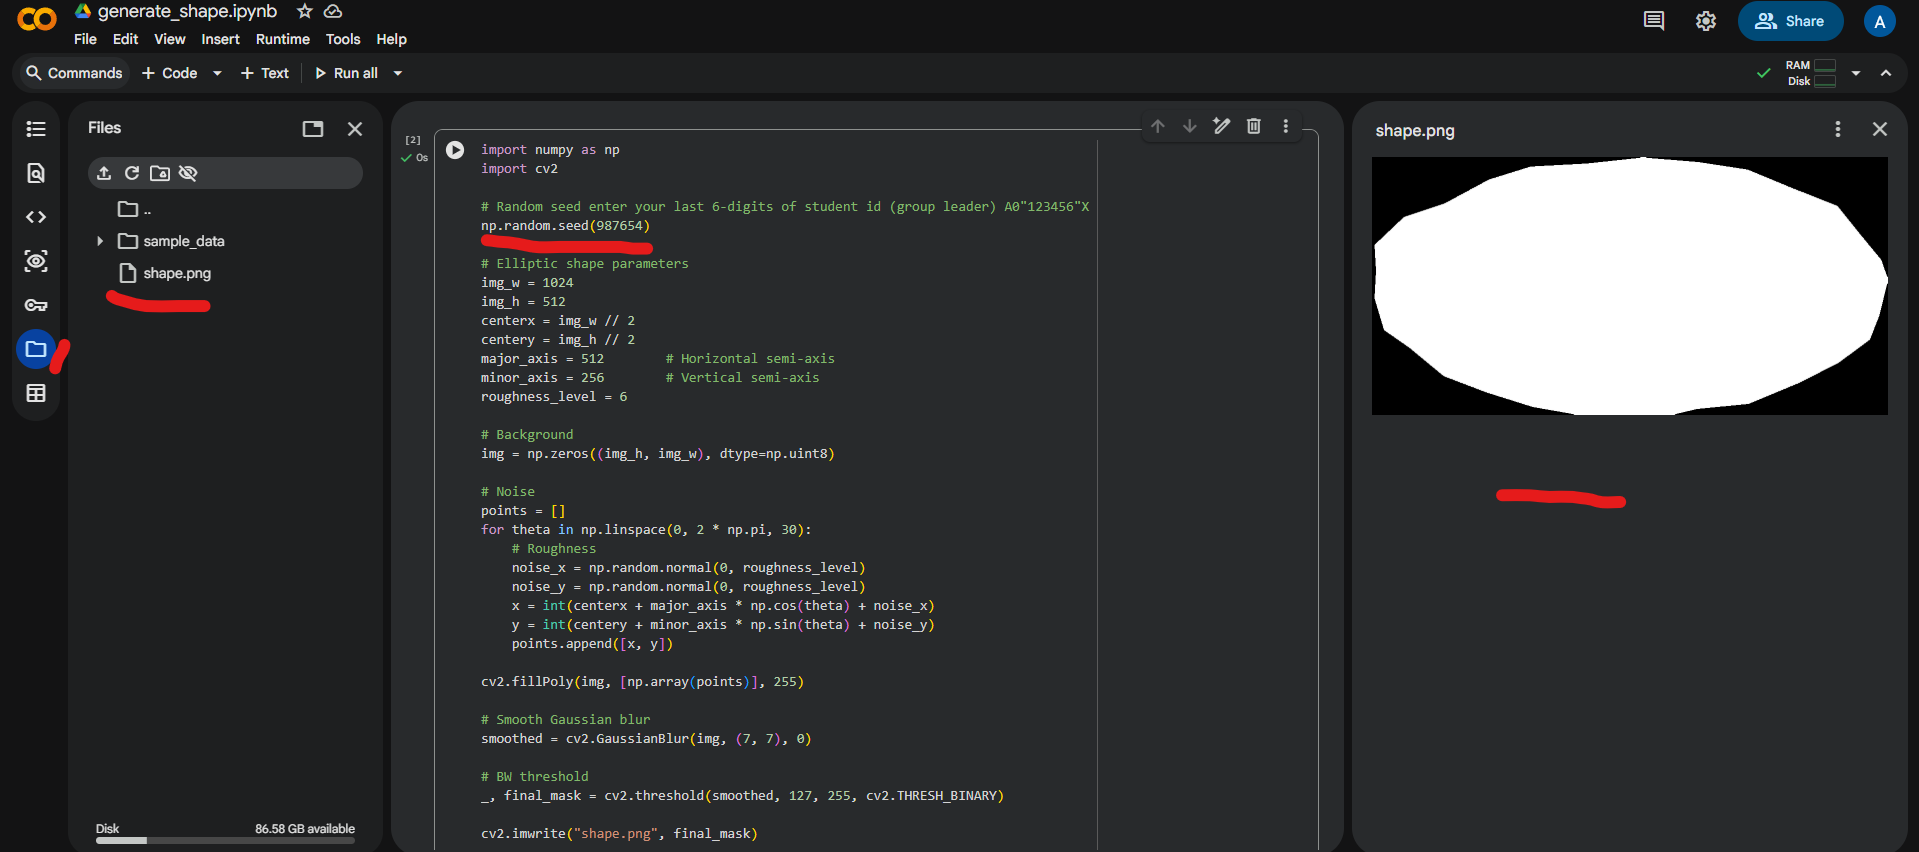Open the table of contents sidebar icon
The width and height of the screenshot is (1919, 852).
tap(36, 129)
